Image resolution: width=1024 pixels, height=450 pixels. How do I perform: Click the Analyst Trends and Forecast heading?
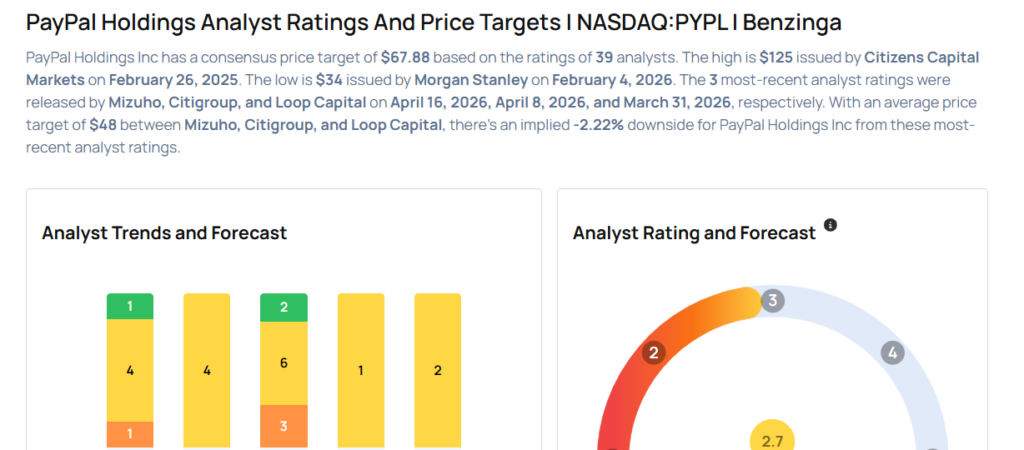164,233
